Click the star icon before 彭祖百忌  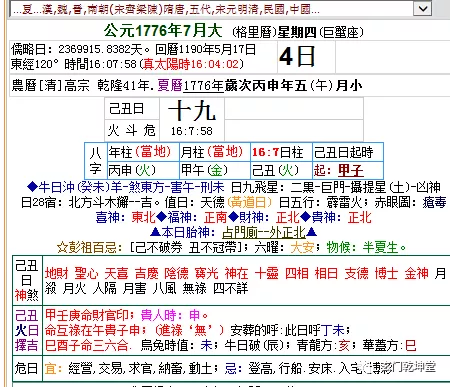coord(62,248)
